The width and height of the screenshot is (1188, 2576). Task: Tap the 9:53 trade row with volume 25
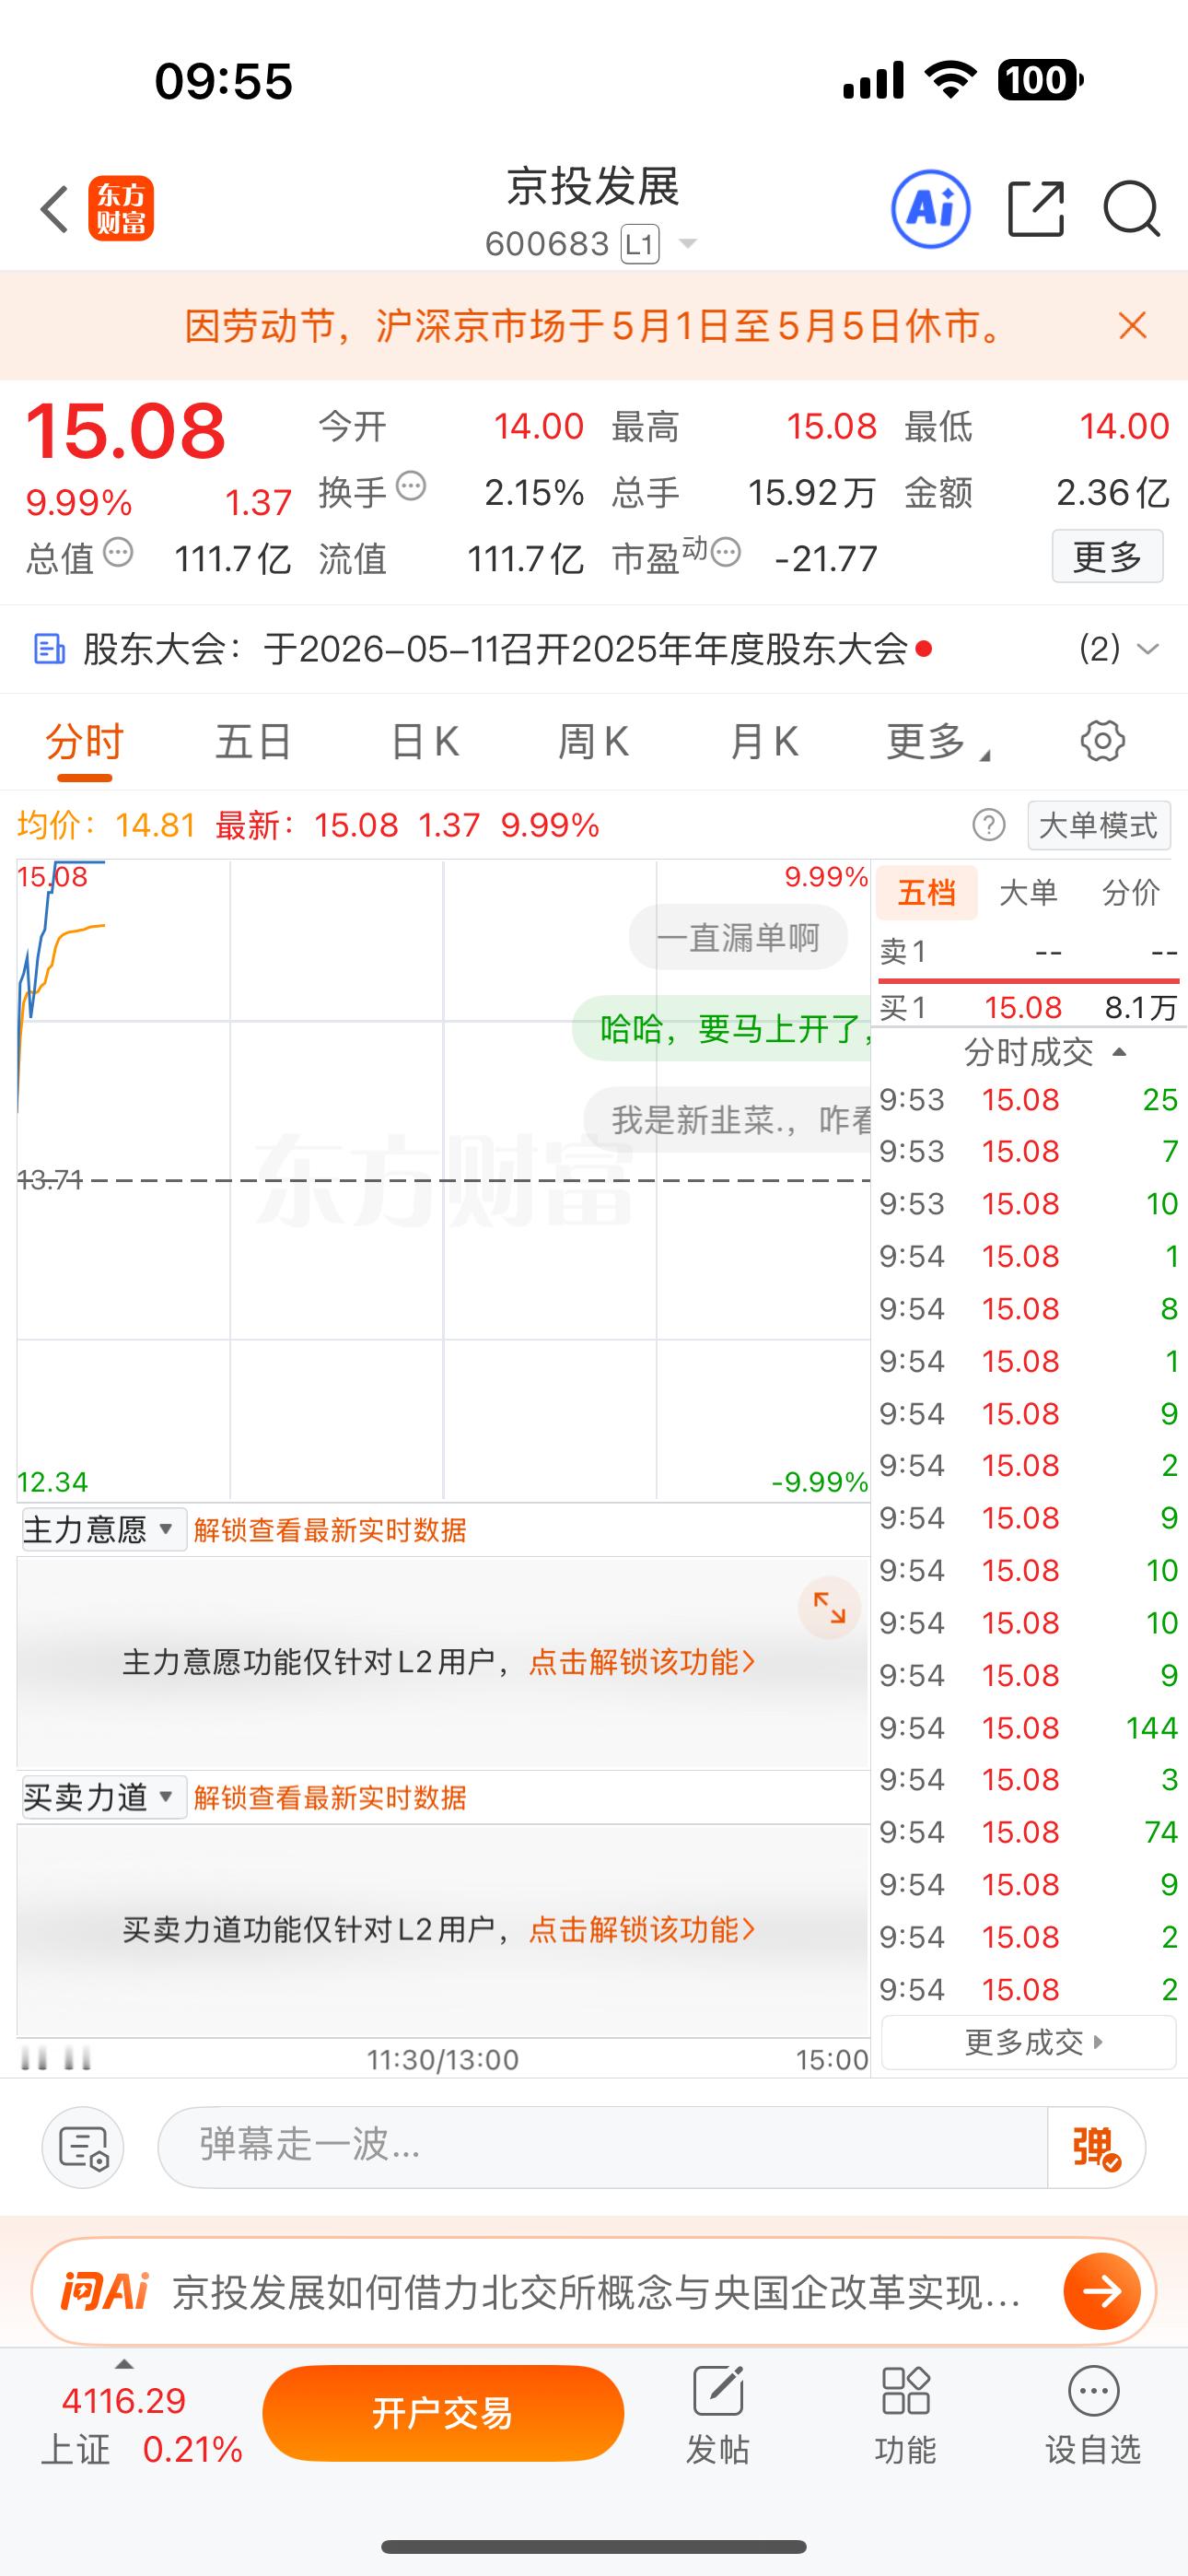coord(1028,1100)
